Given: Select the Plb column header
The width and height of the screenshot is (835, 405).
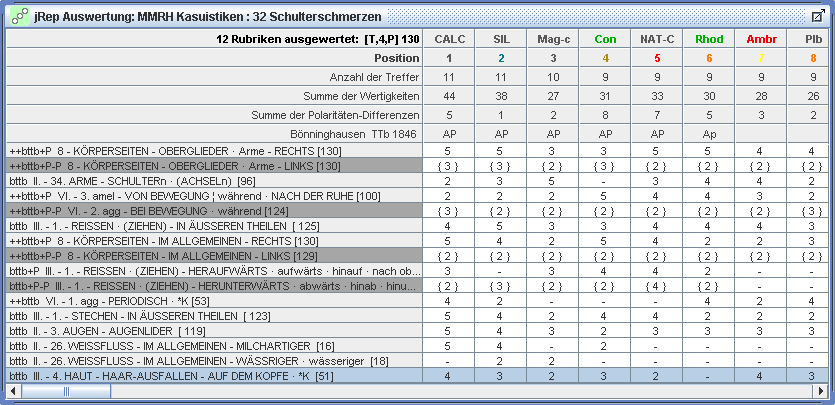Looking at the screenshot, I should click(x=812, y=38).
